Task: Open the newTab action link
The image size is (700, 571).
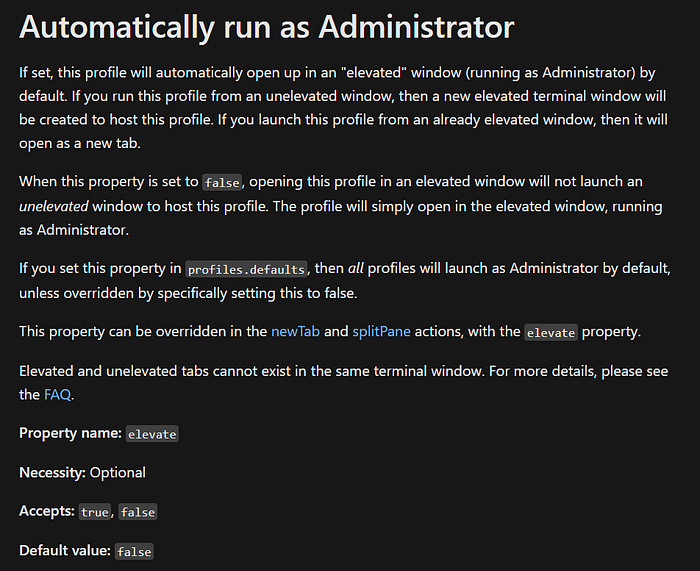Action: click(x=295, y=331)
